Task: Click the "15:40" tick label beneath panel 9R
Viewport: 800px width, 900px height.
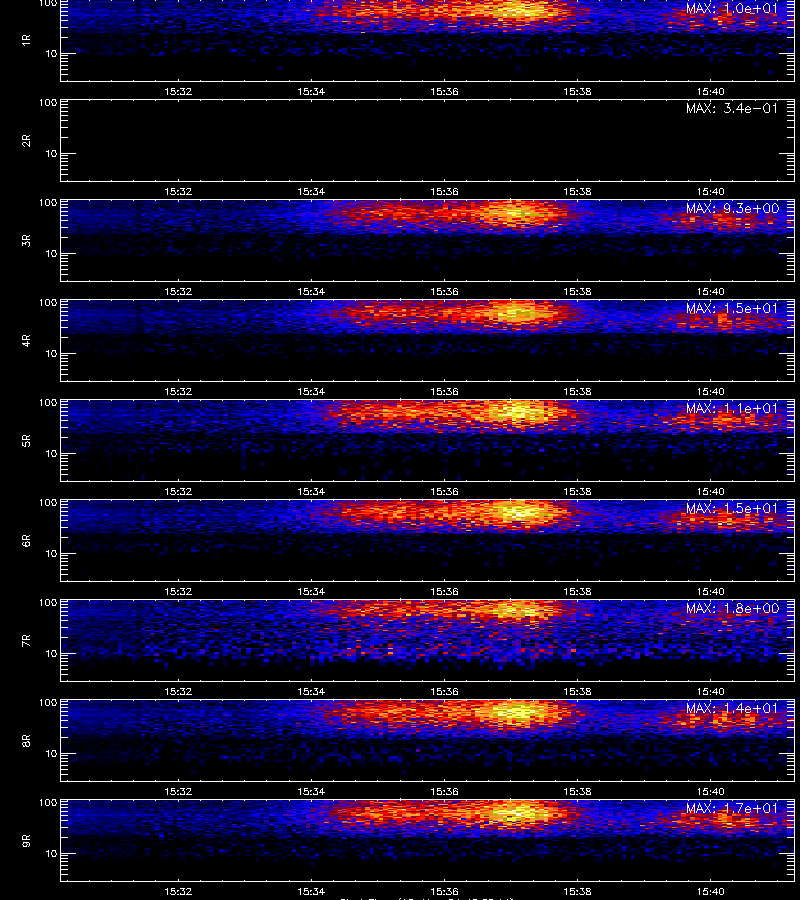Action: coord(710,891)
